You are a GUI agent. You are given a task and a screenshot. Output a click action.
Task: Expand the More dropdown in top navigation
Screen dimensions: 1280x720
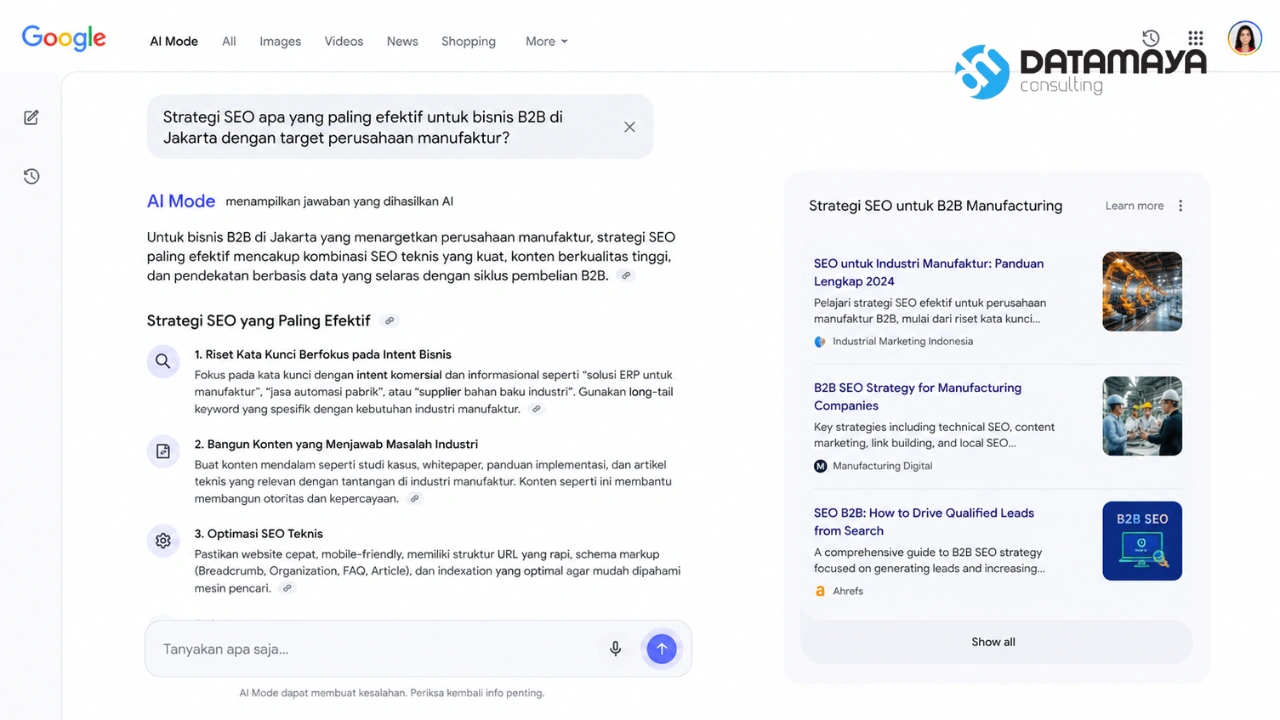[547, 42]
